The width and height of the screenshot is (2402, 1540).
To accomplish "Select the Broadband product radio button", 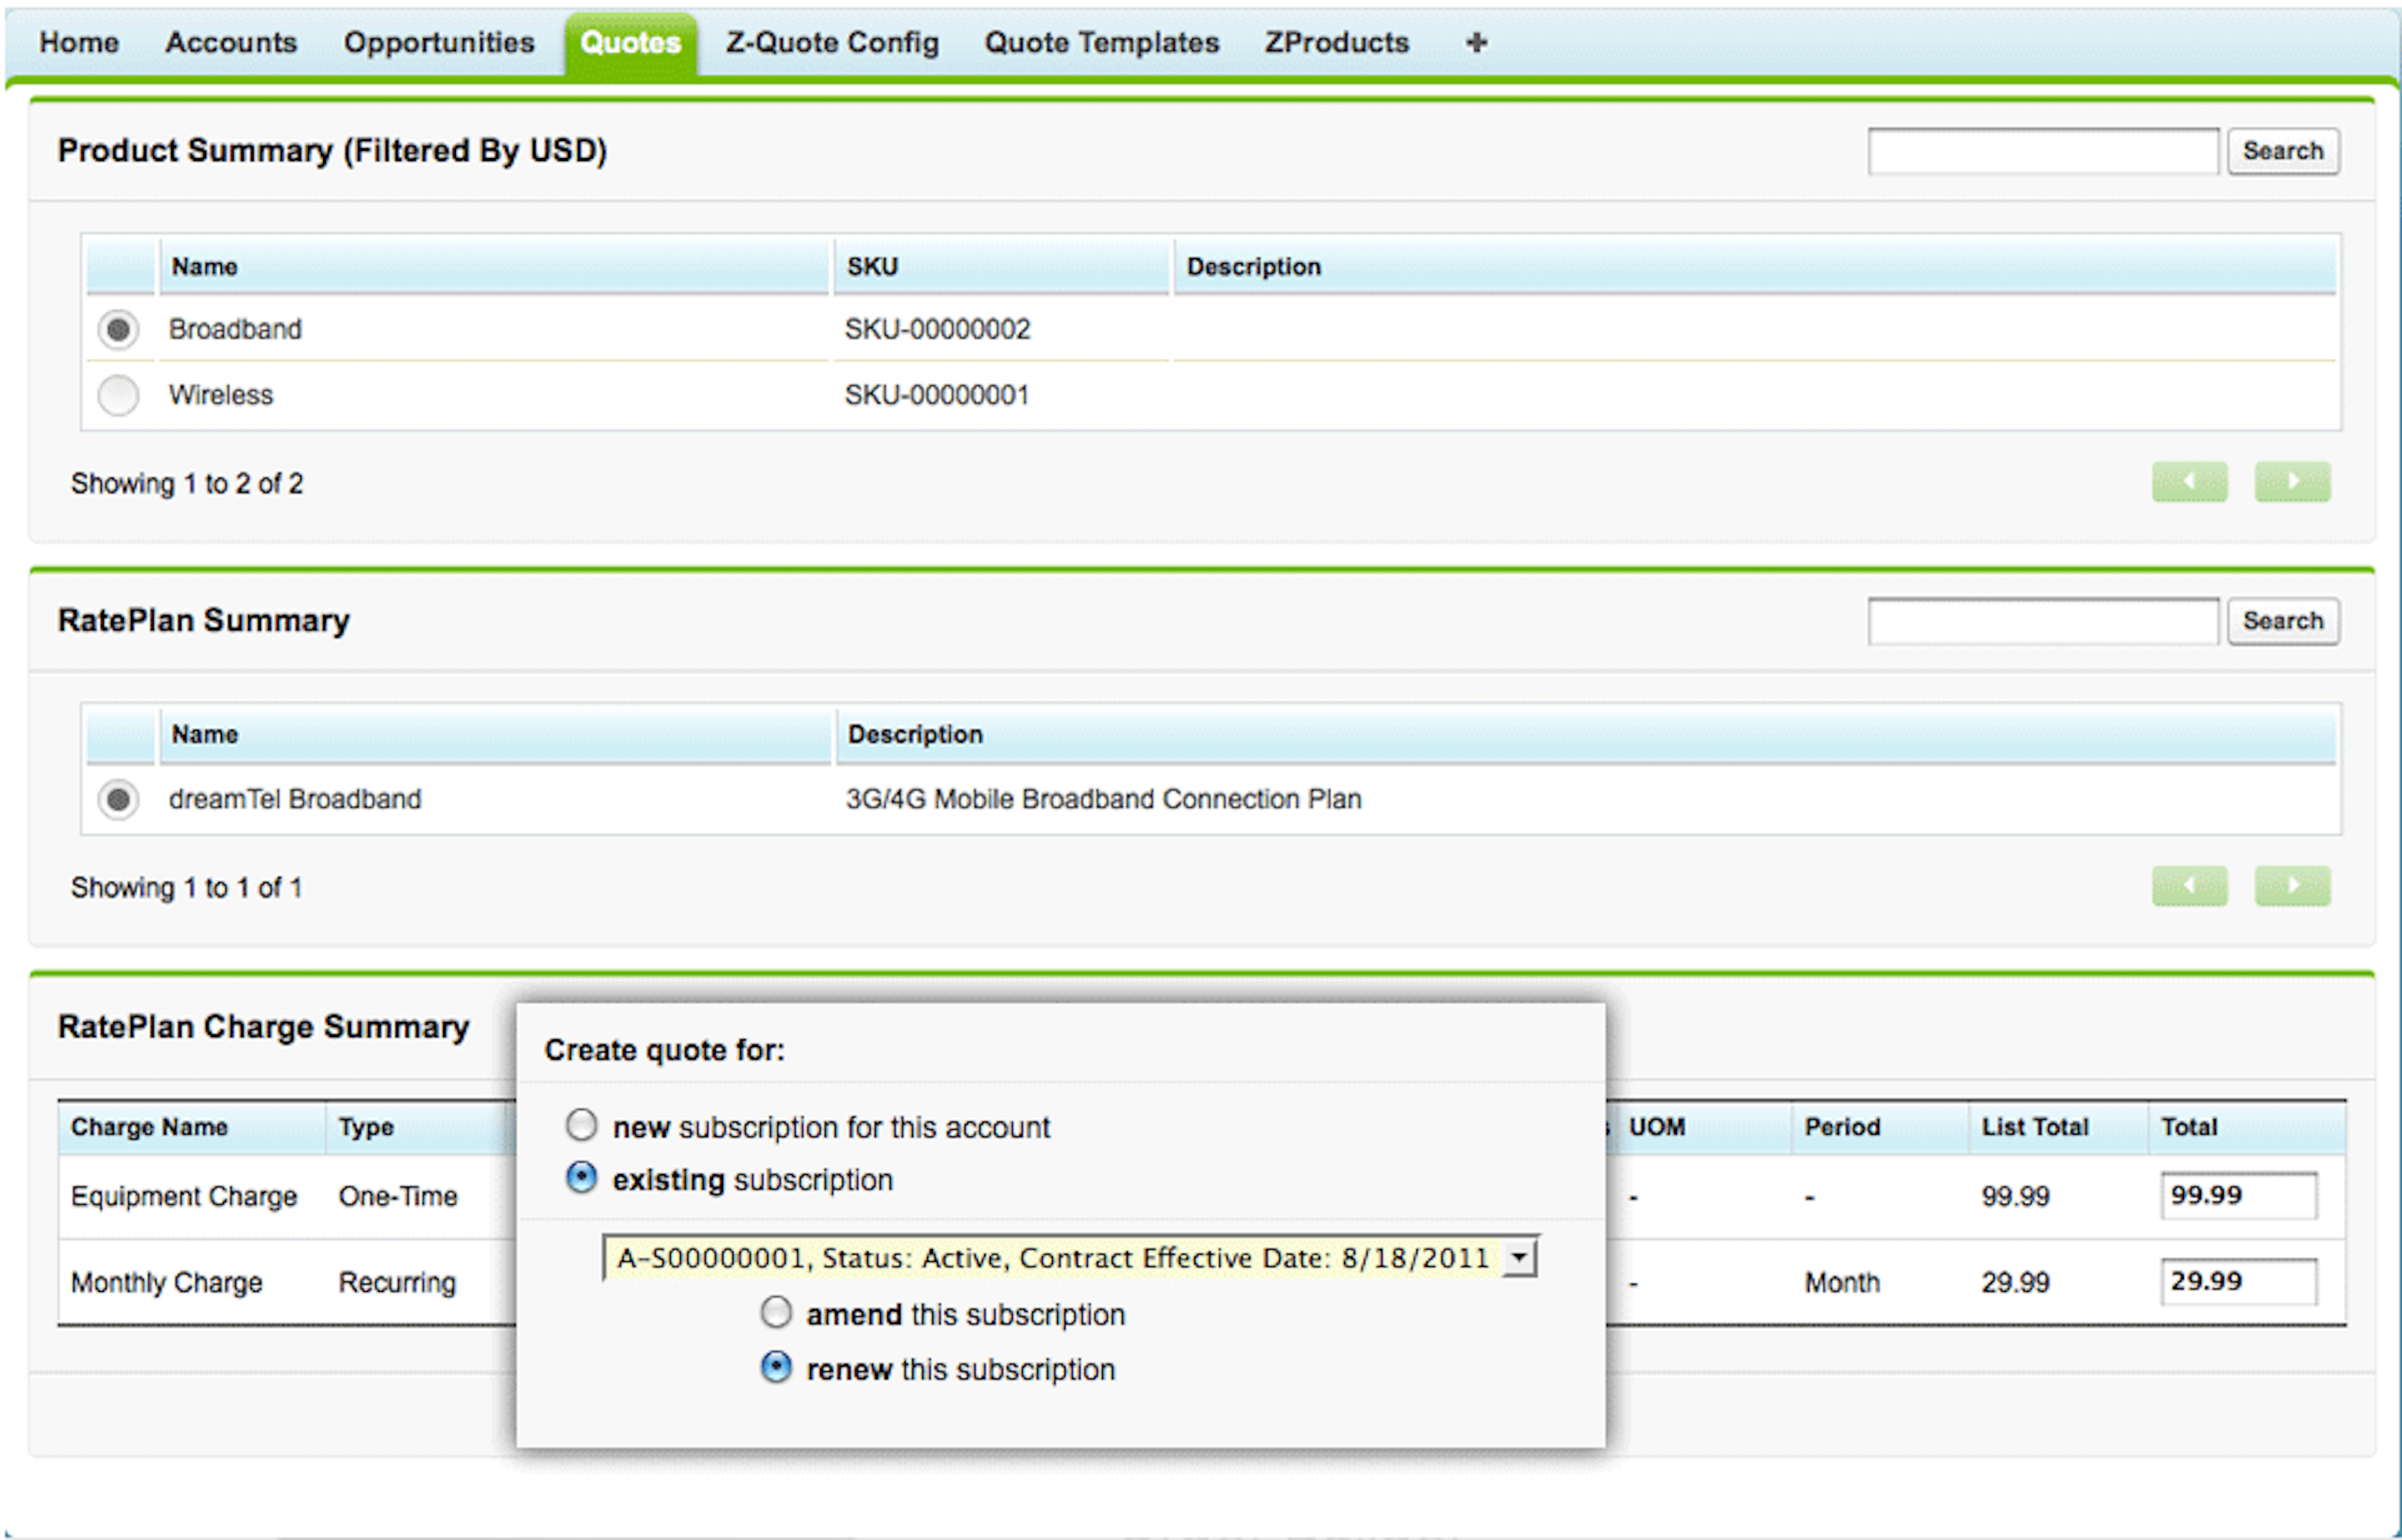I will (x=118, y=329).
